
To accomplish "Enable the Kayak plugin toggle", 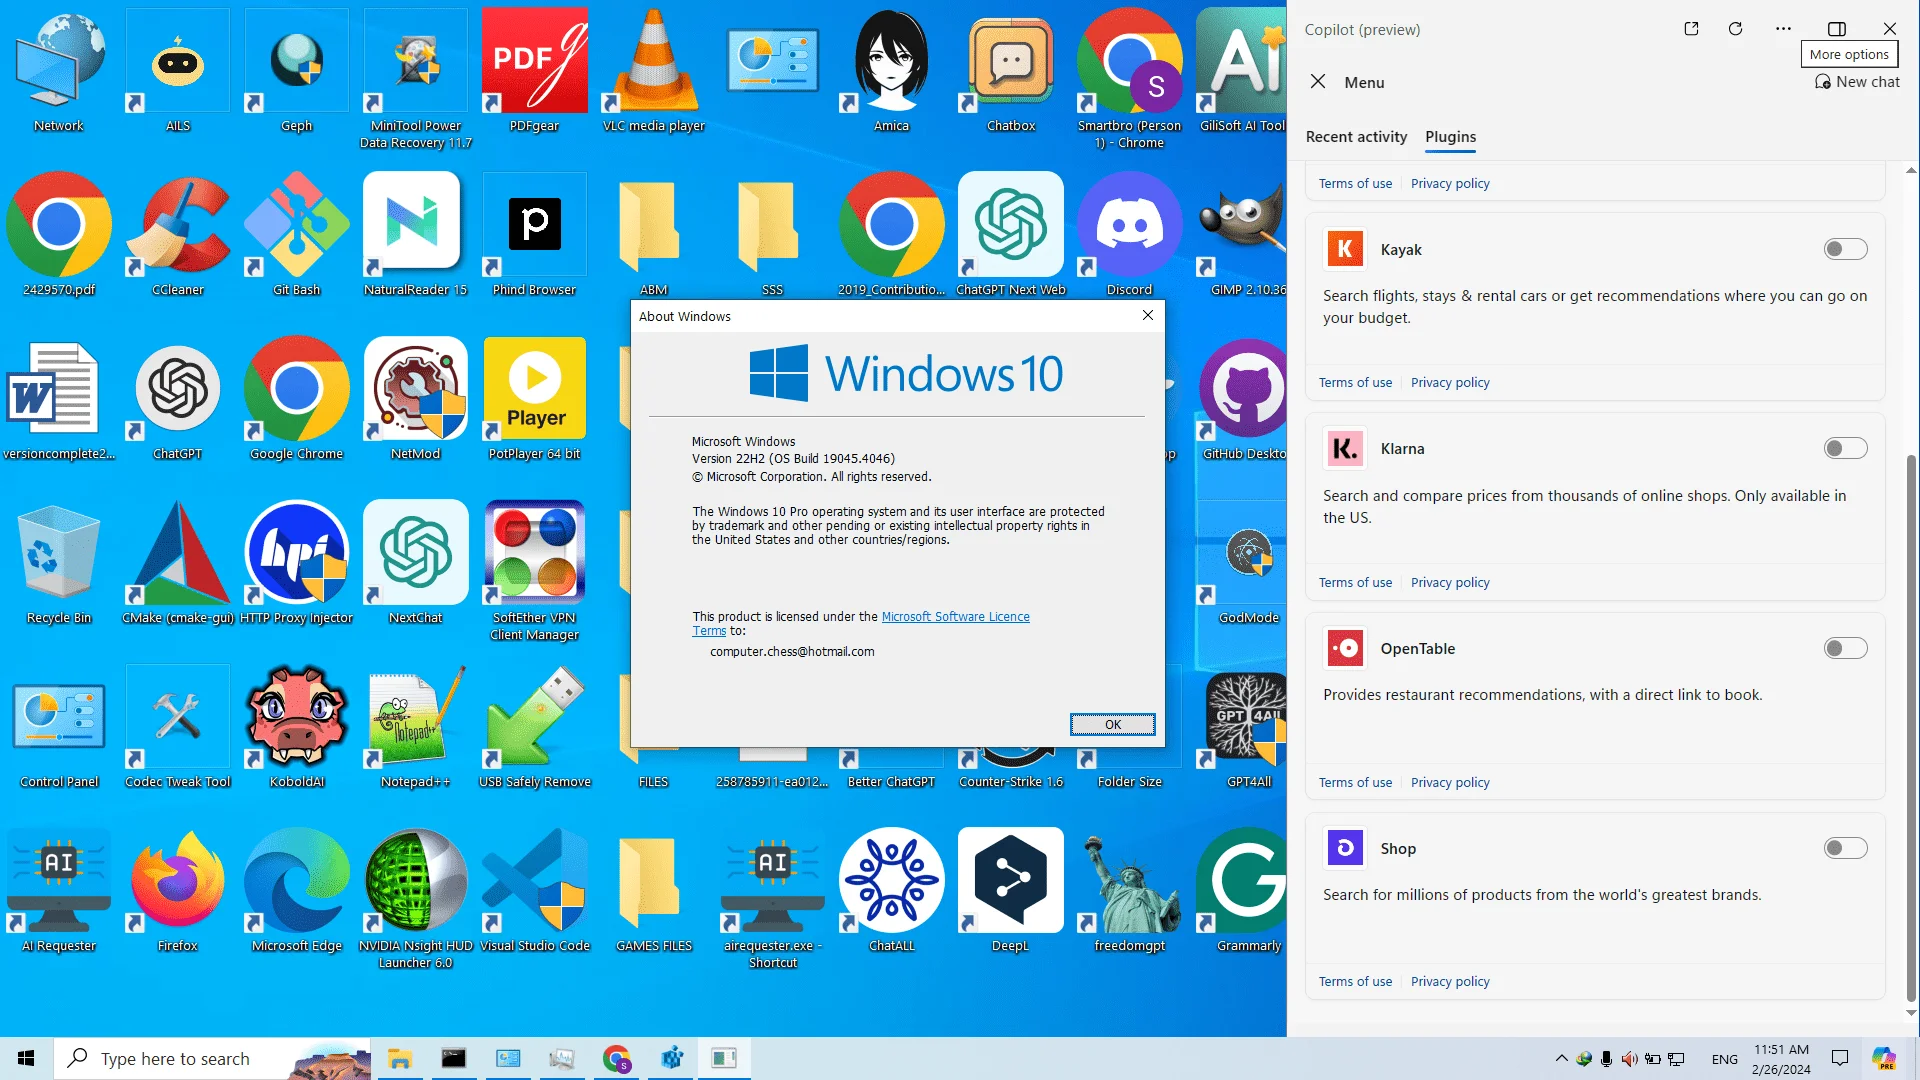I will click(x=1845, y=249).
